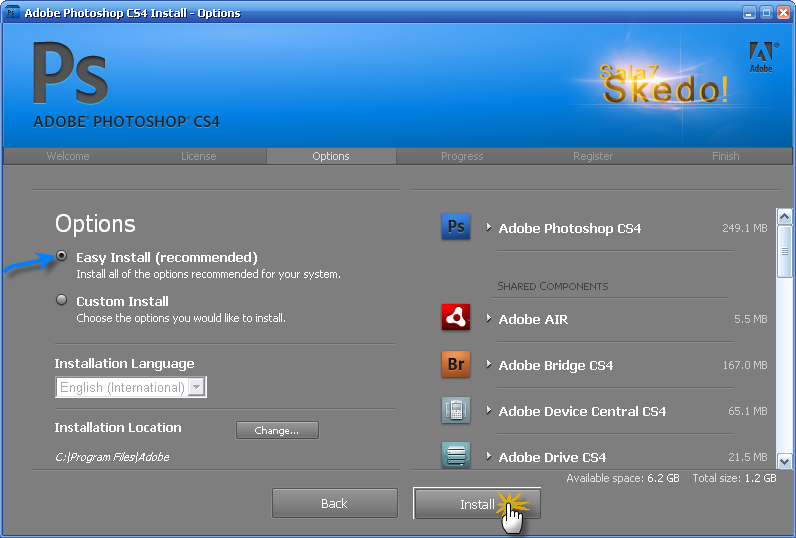Select the Options step tab
796x538 pixels.
point(331,156)
